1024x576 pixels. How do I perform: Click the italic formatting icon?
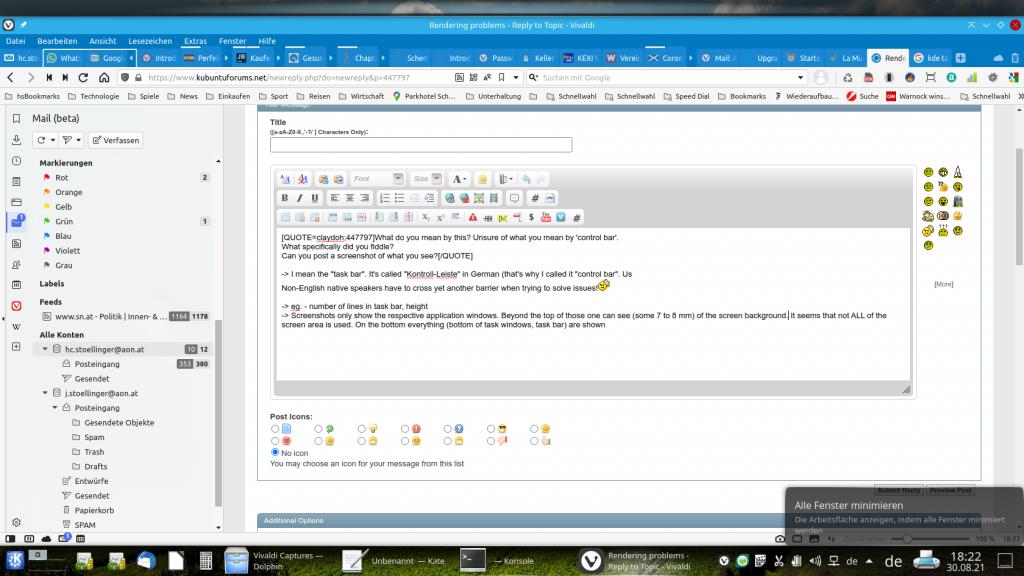click(299, 198)
